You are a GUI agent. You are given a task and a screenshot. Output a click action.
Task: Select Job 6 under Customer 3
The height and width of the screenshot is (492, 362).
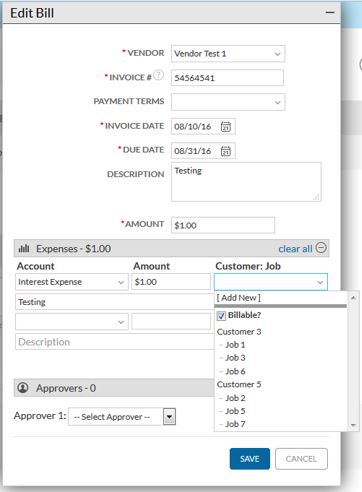coord(235,371)
